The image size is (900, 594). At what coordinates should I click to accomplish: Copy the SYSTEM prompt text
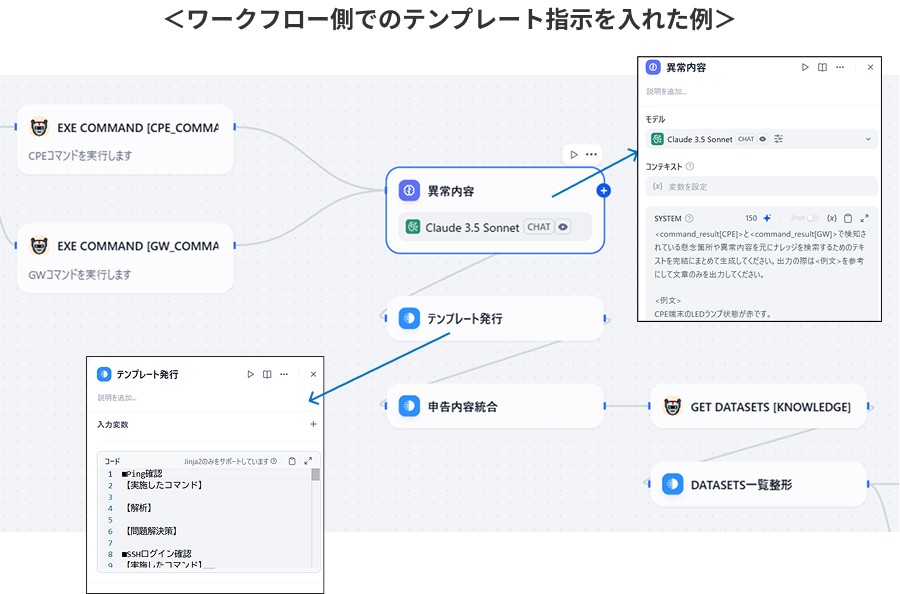click(848, 218)
